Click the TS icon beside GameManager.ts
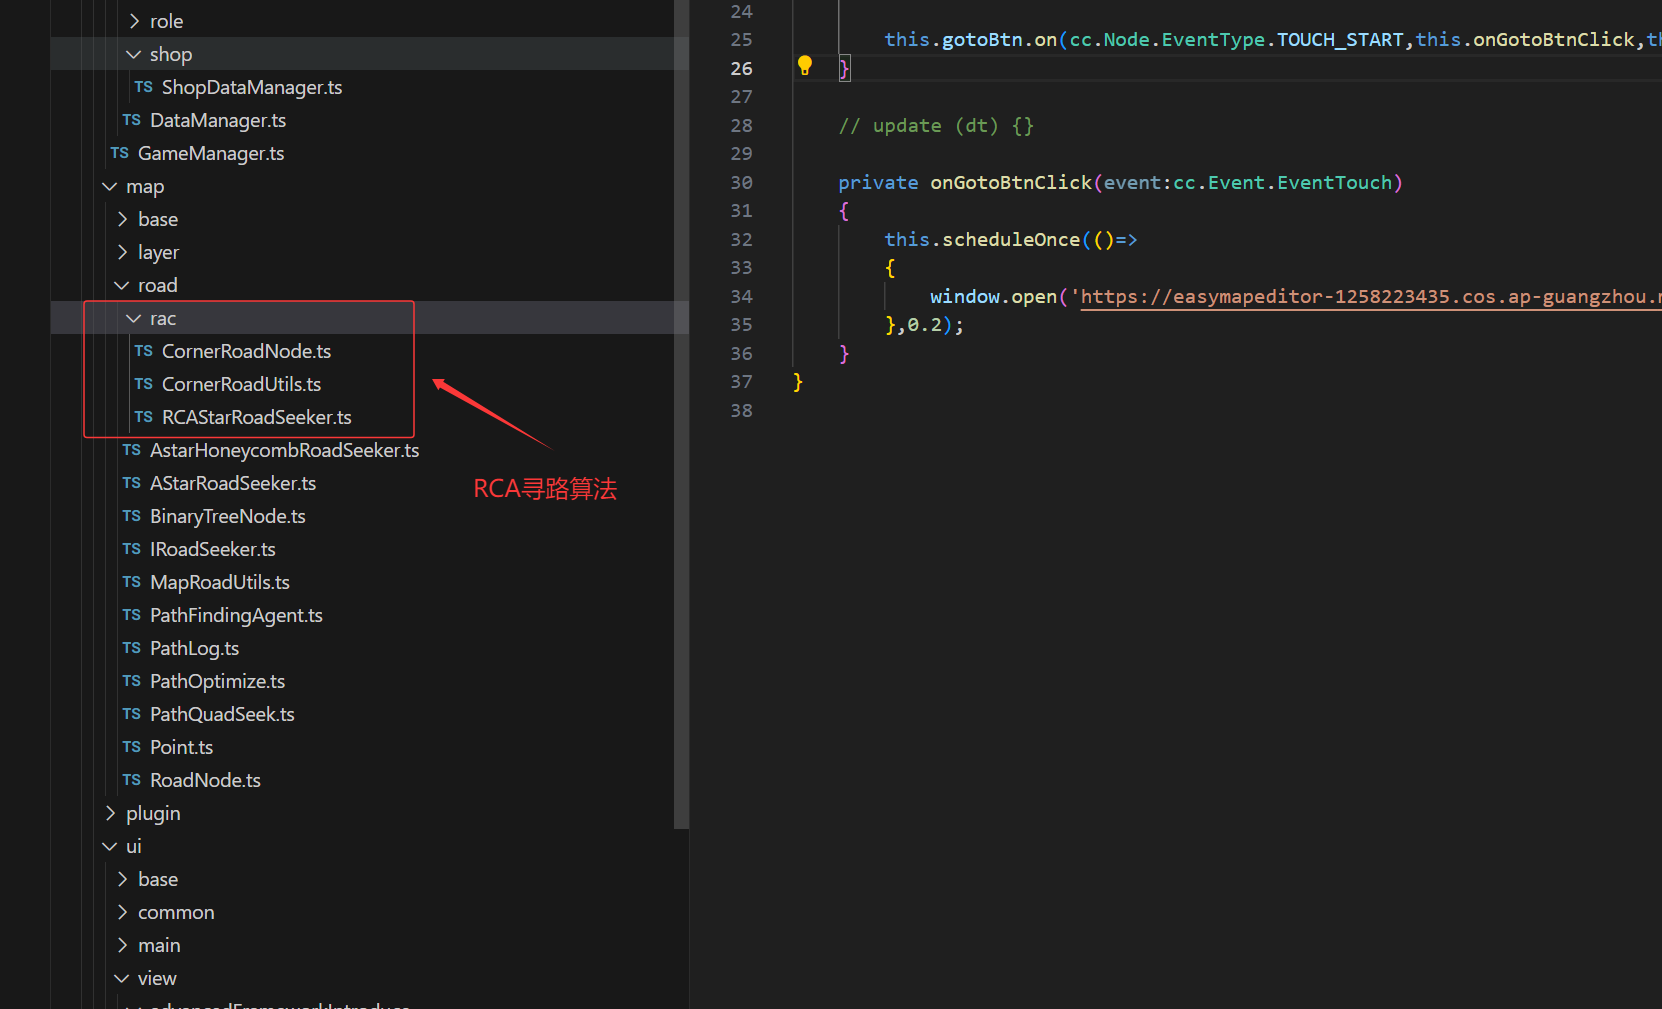Image resolution: width=1662 pixels, height=1009 pixels. click(x=120, y=153)
